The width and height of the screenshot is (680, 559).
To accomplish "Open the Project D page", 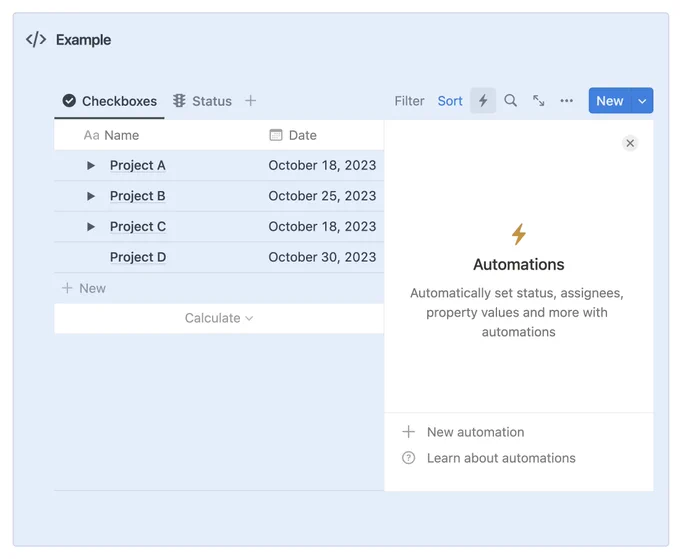I will (138, 257).
